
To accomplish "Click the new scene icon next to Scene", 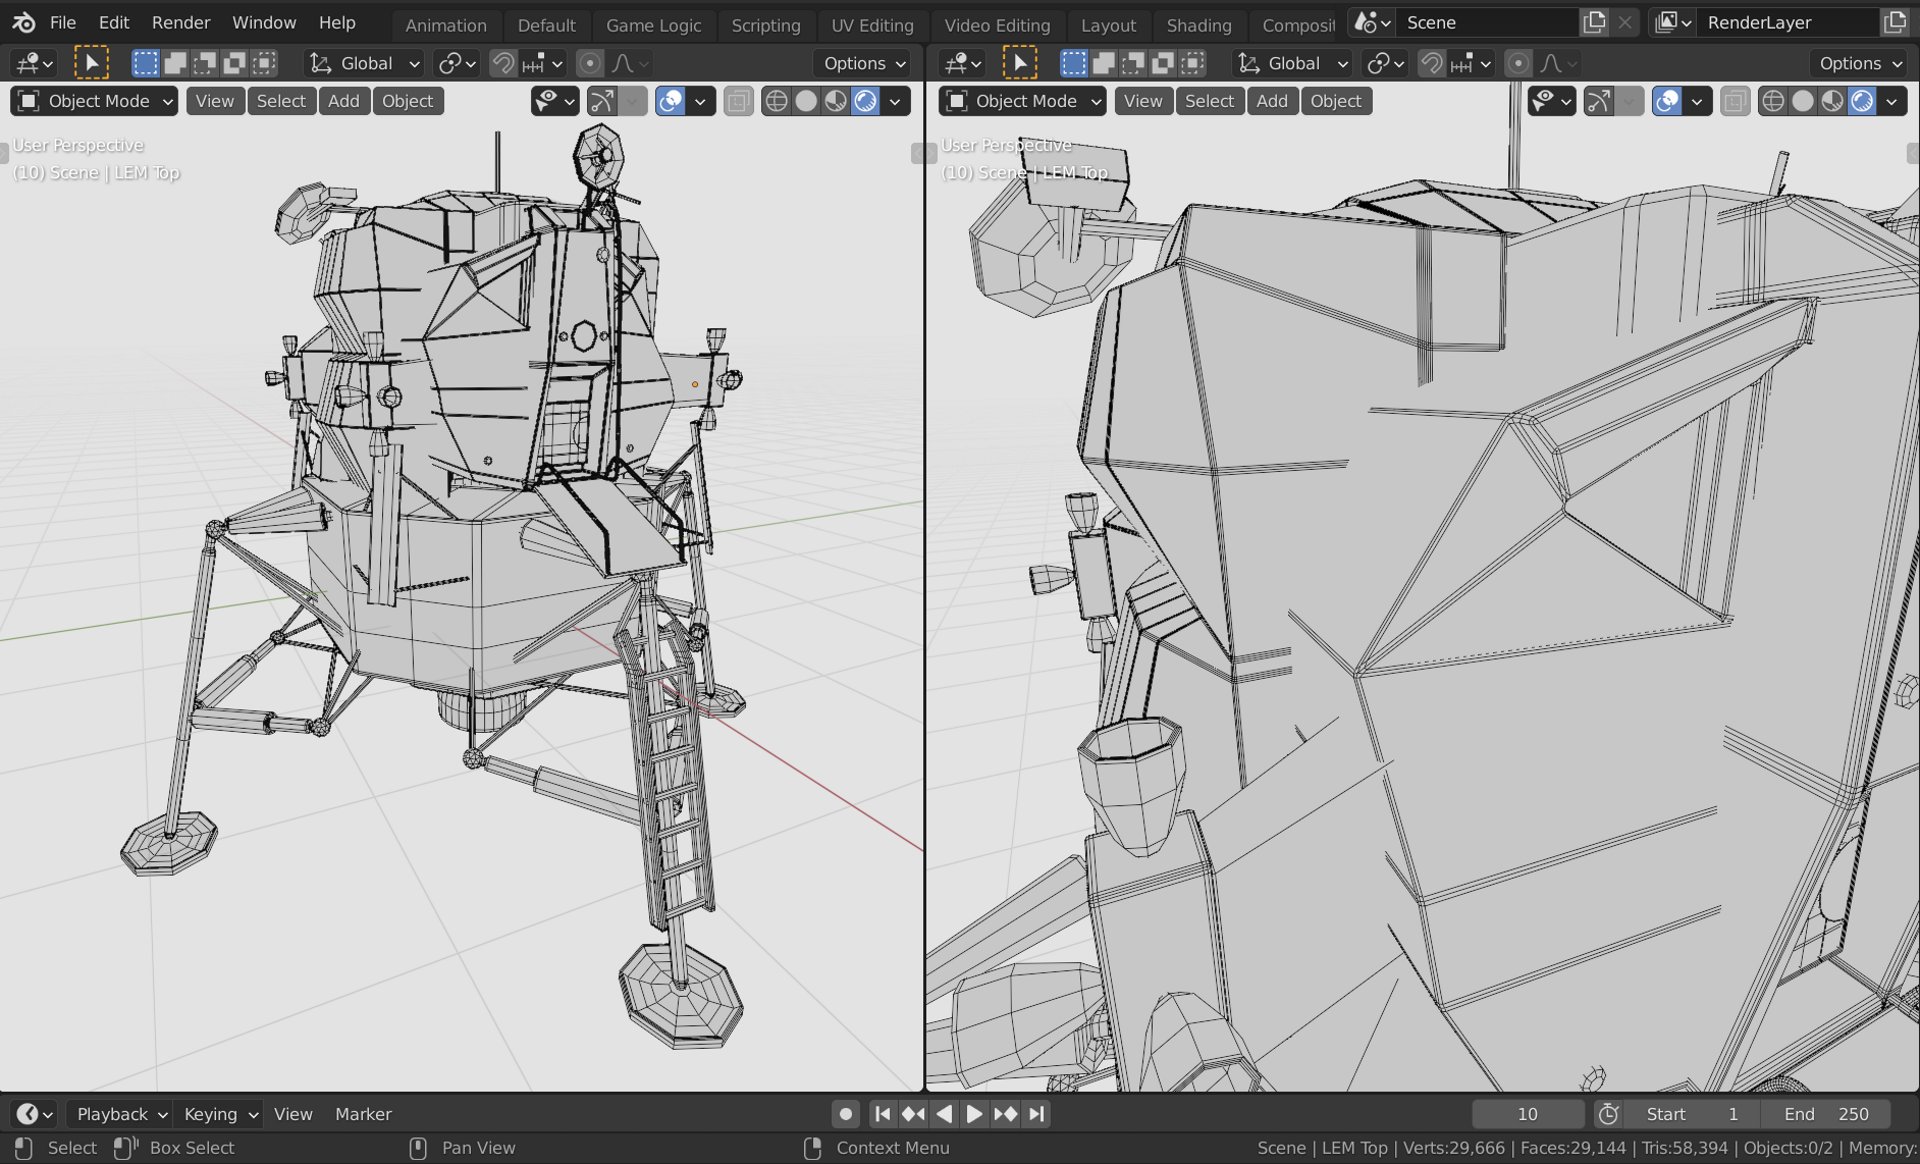I will coord(1594,22).
